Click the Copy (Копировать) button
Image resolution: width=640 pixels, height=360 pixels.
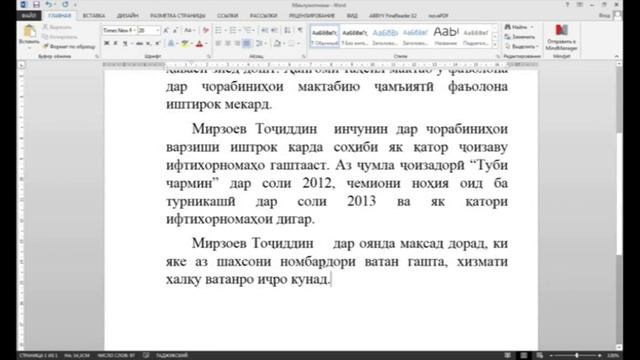coord(60,37)
